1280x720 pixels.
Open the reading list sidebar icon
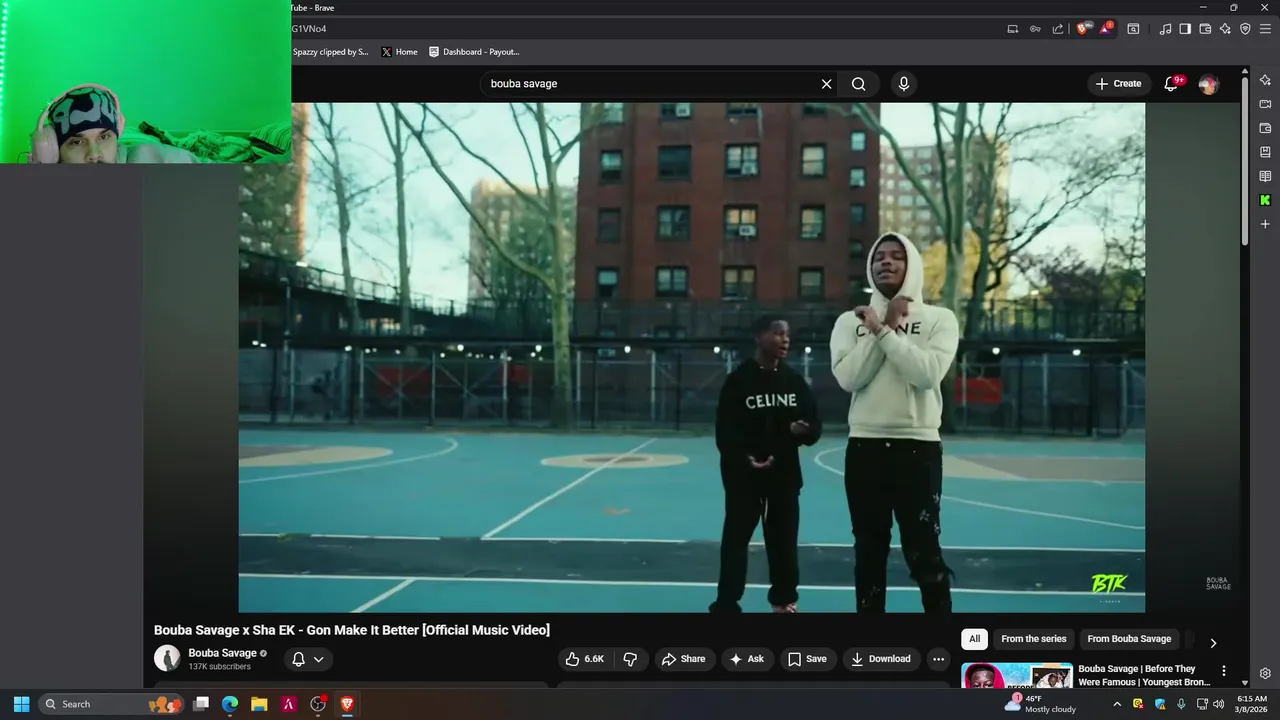(1265, 176)
